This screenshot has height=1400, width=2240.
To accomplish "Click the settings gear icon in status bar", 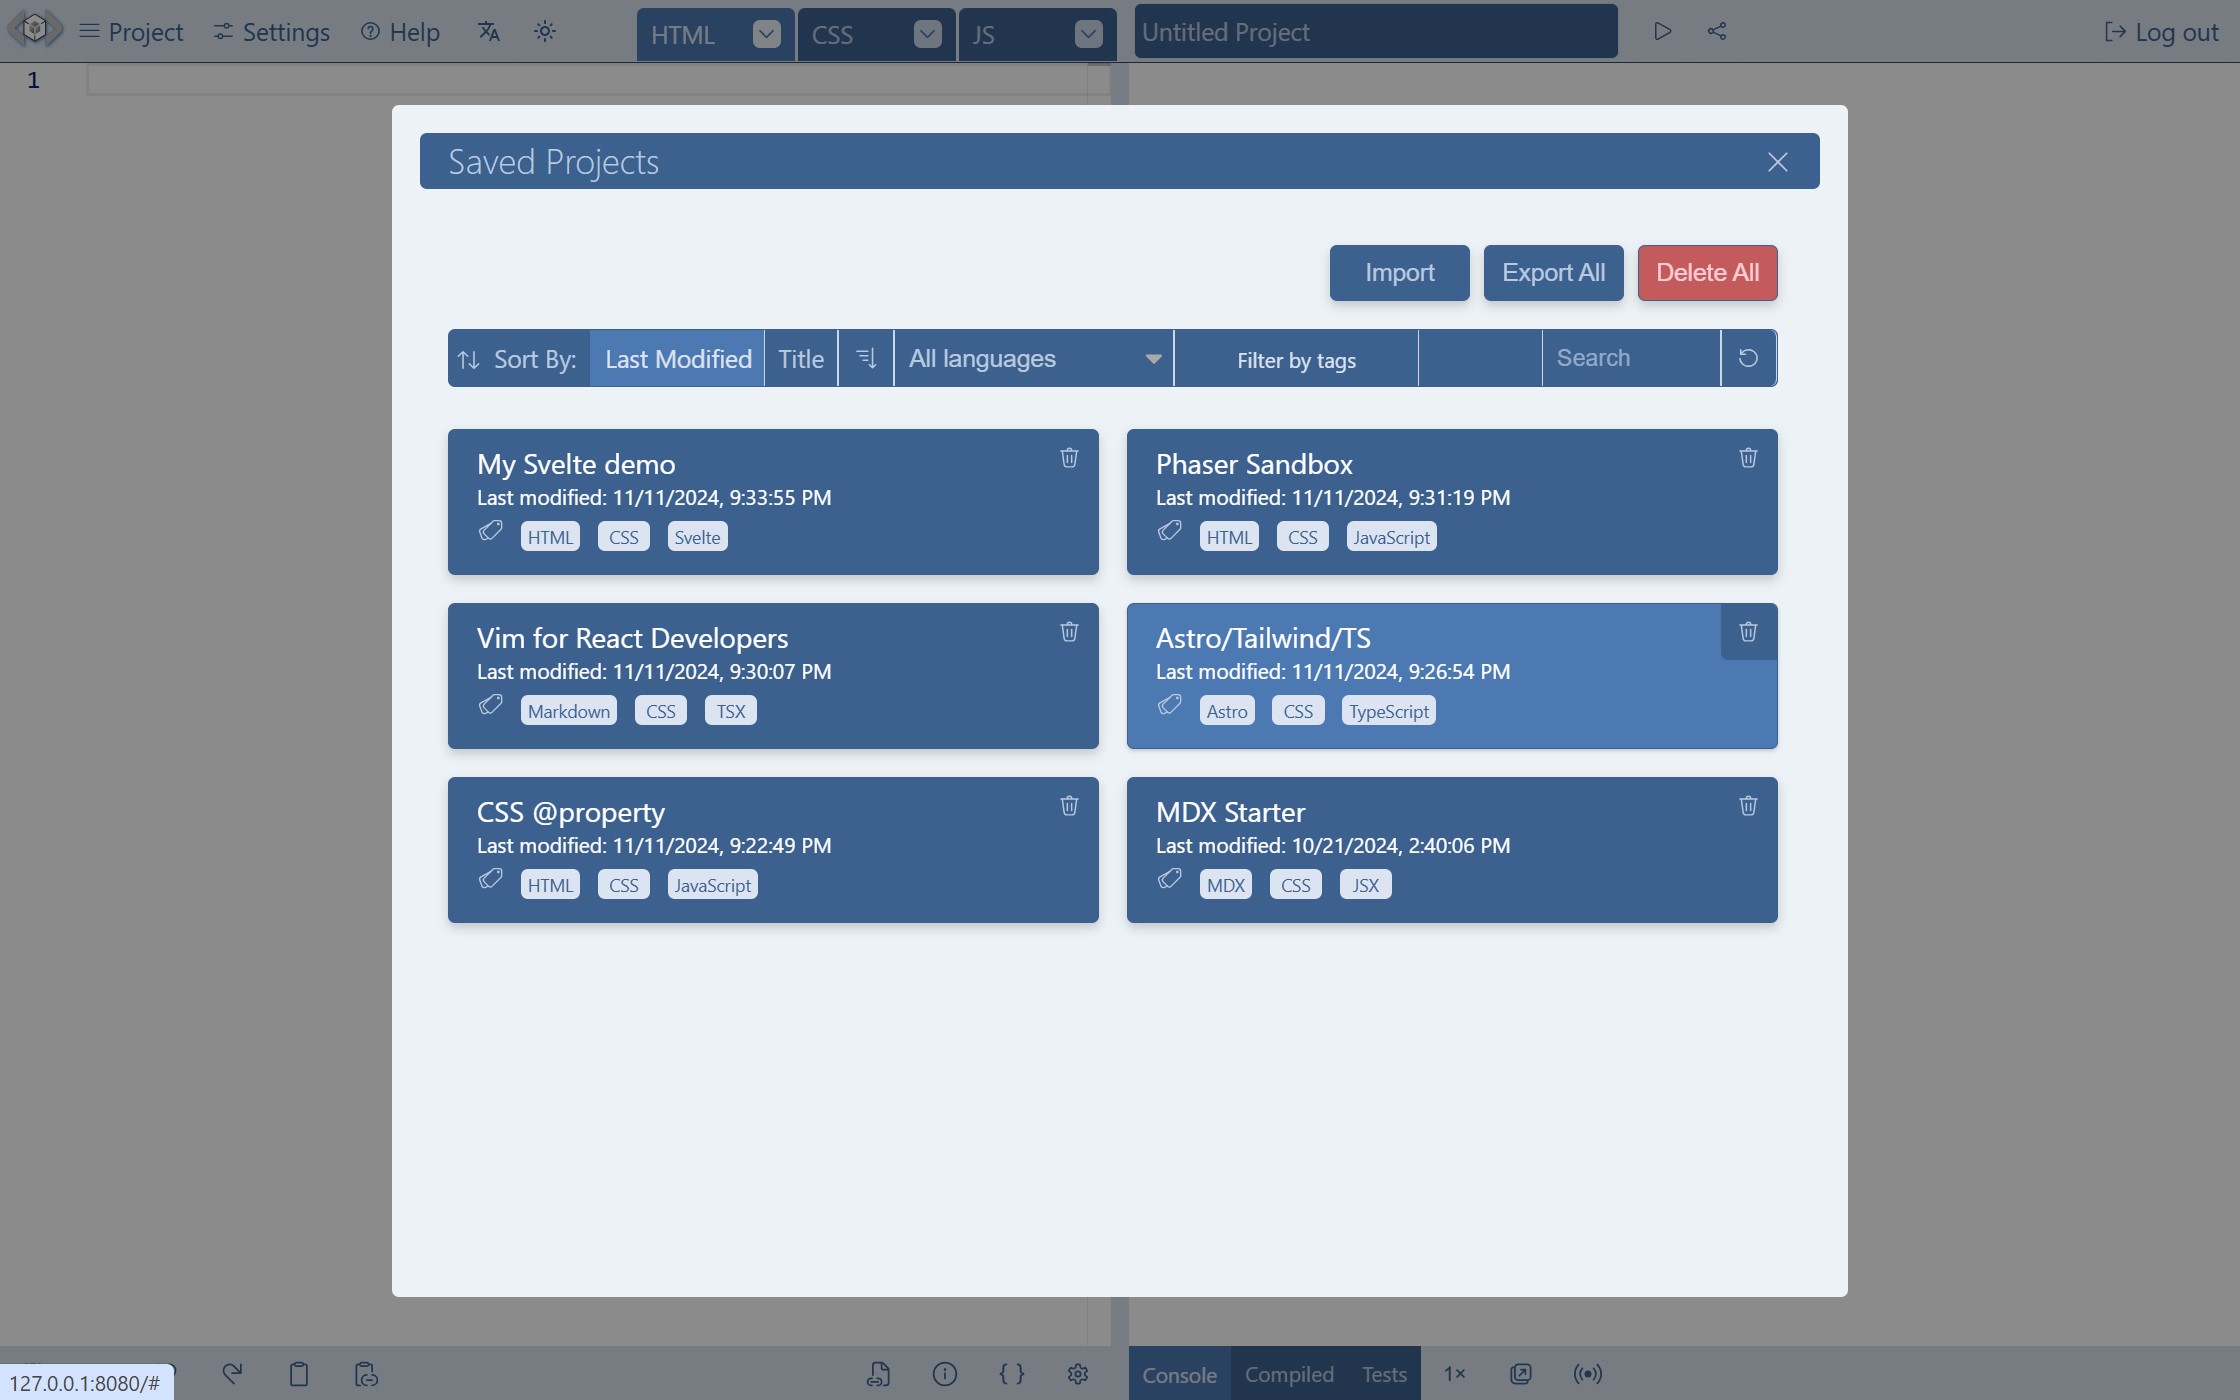I will [x=1077, y=1373].
